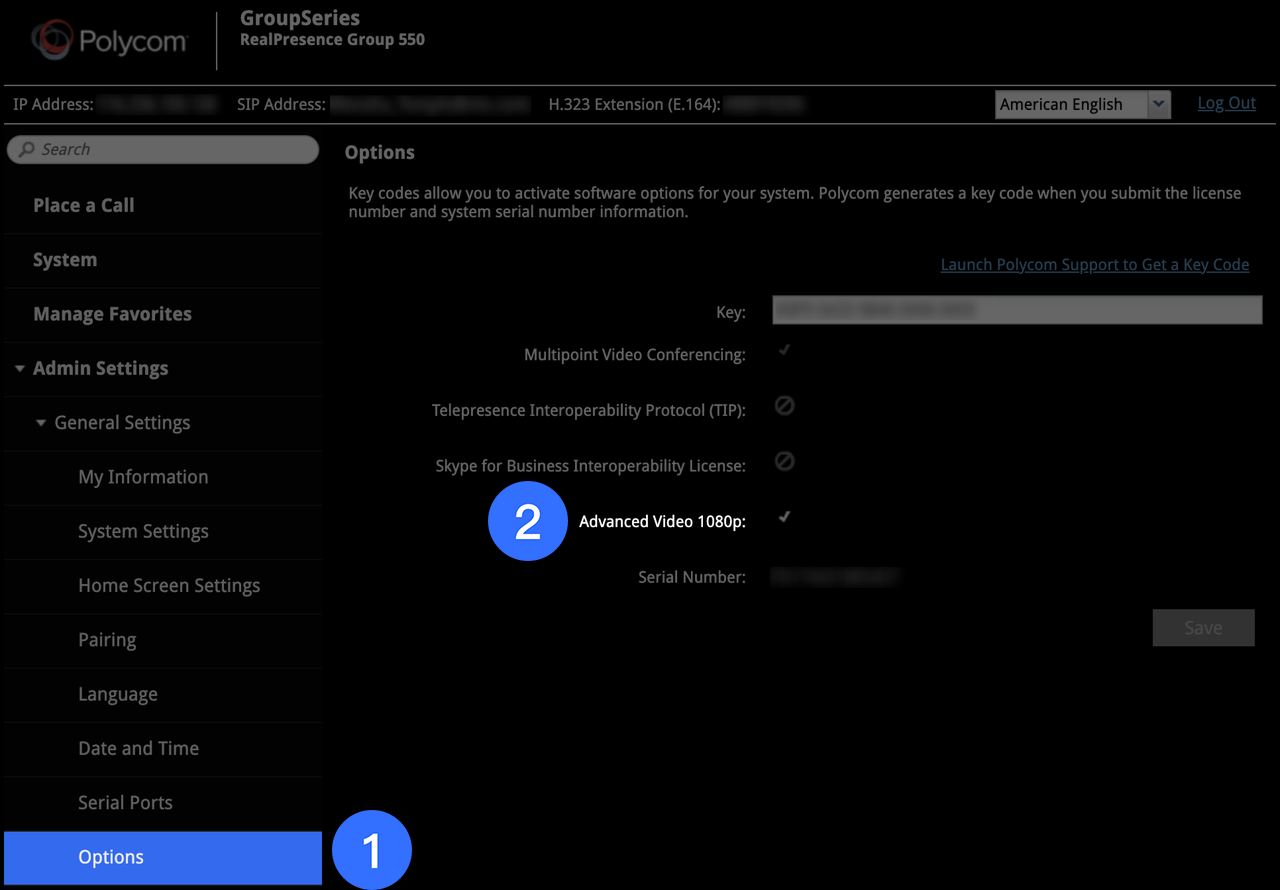1280x890 pixels.
Task: Select the Options sidebar item
Action: (x=111, y=857)
